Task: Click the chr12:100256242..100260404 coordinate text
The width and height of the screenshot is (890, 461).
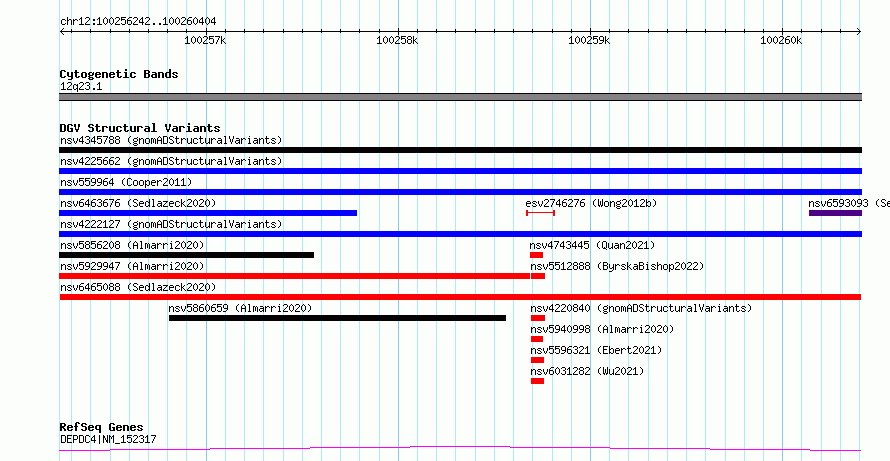Action: [138, 22]
